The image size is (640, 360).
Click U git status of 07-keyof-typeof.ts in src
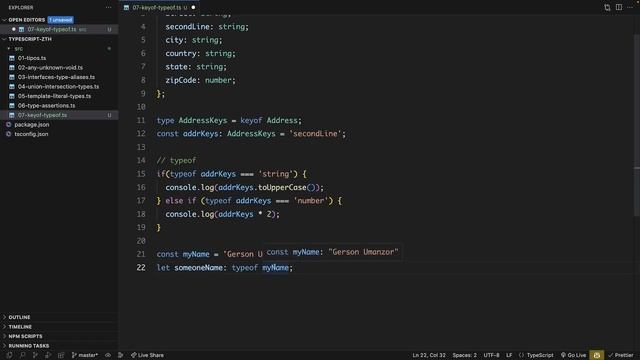(109, 115)
